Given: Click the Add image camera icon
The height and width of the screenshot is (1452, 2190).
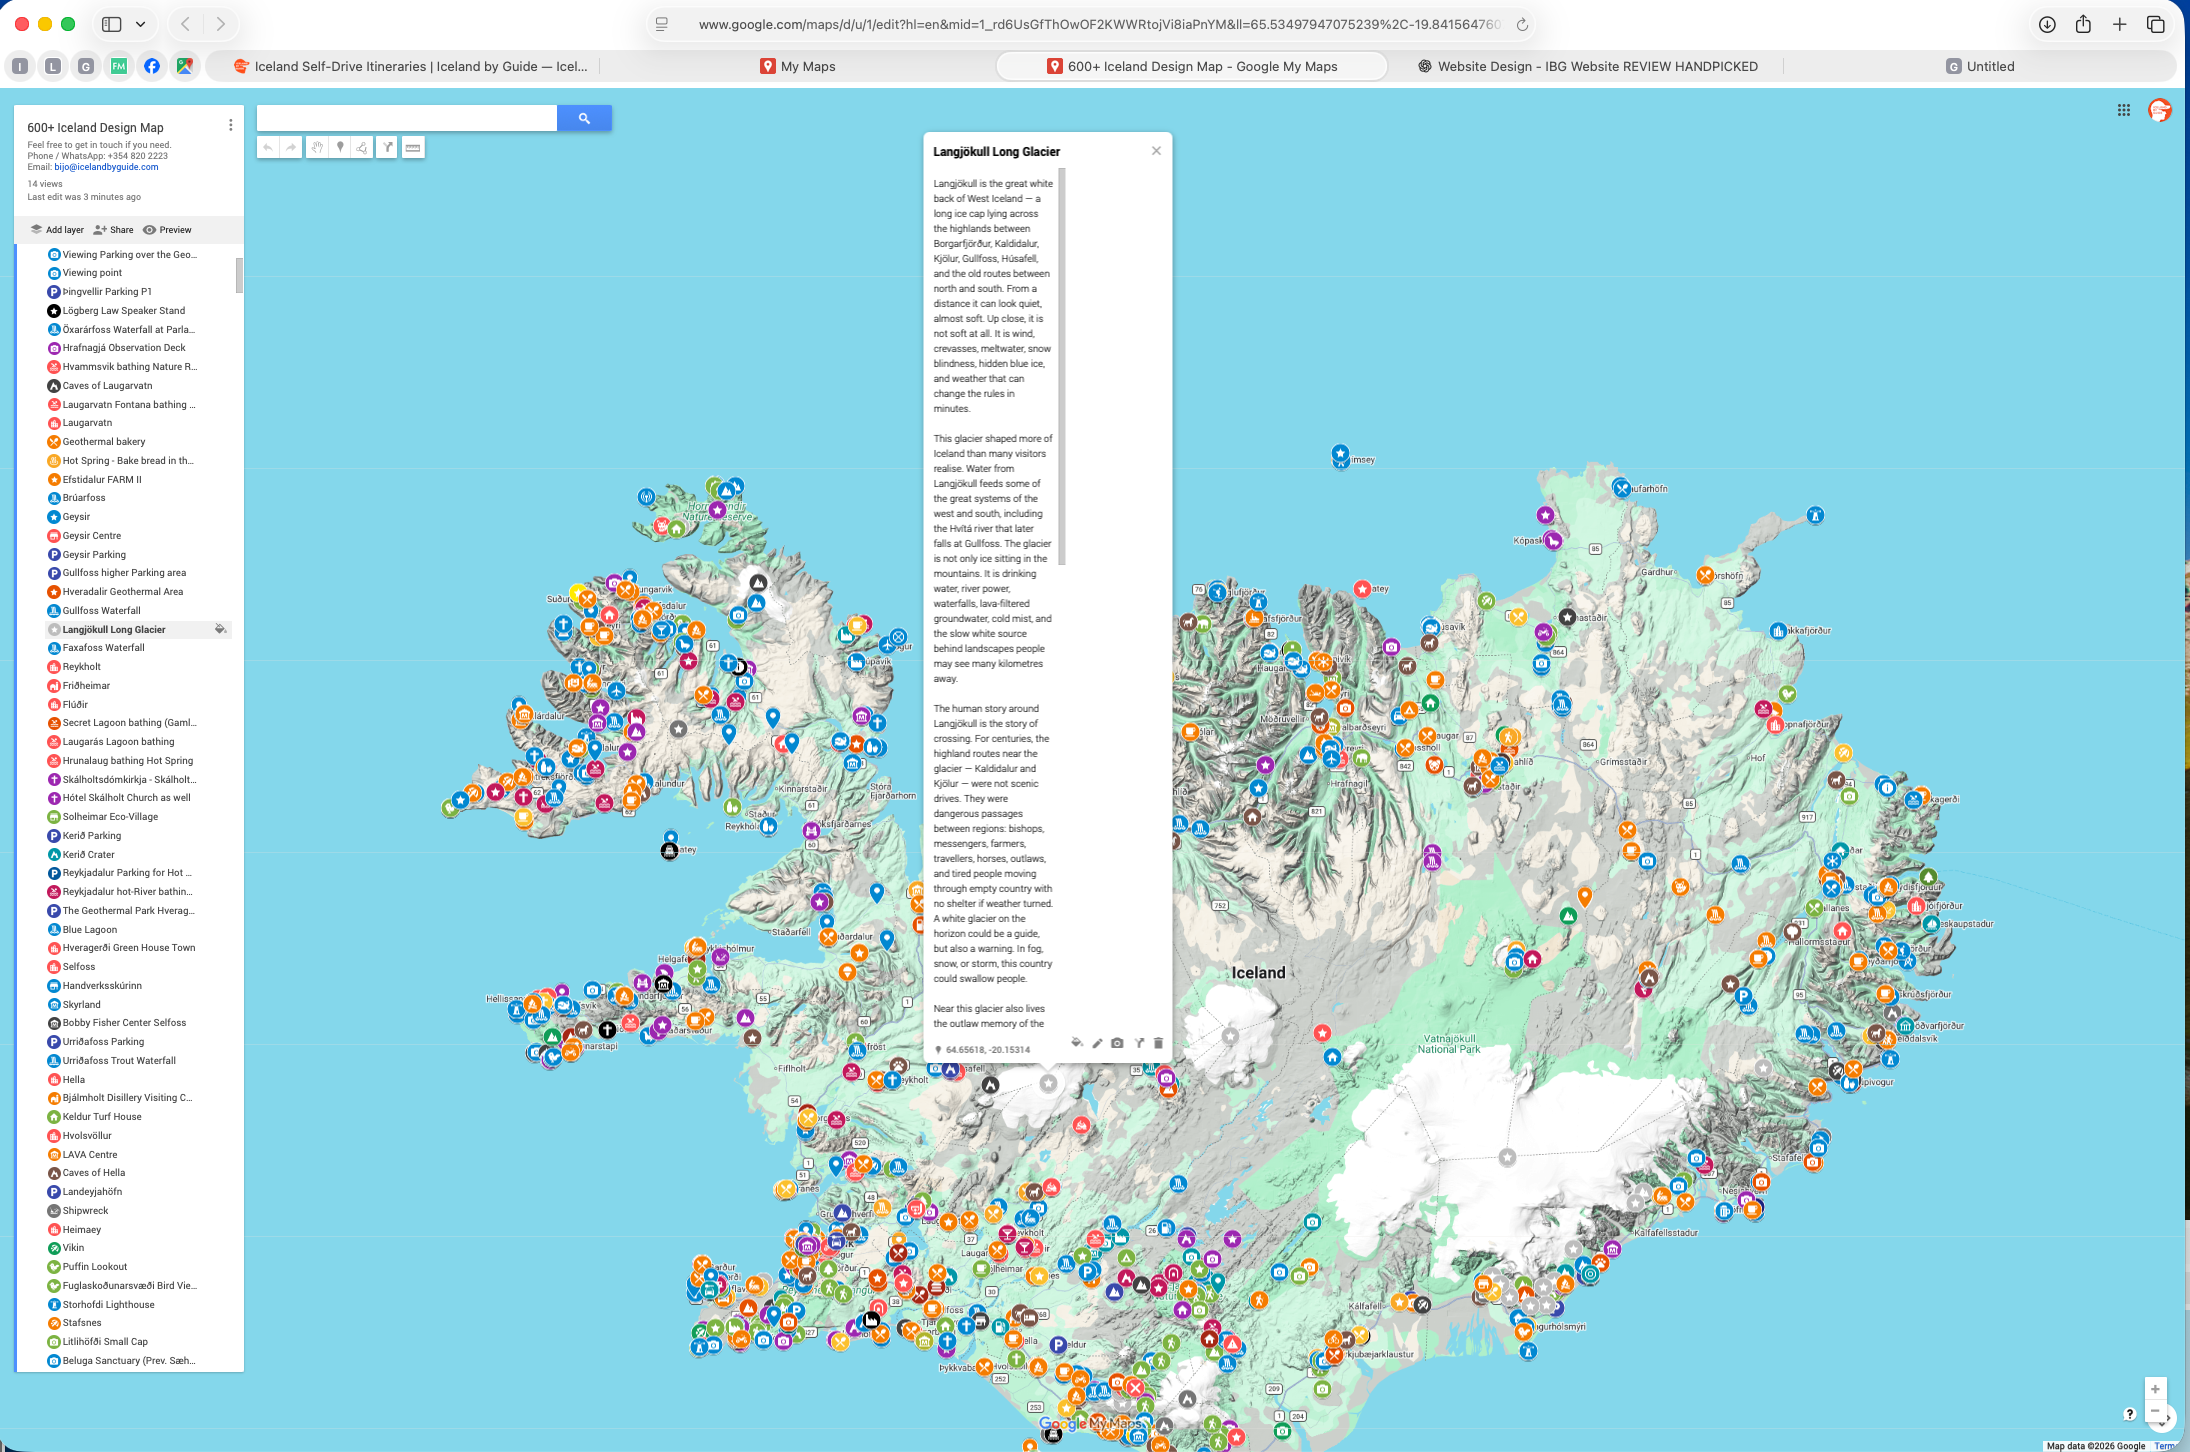Looking at the screenshot, I should (x=1117, y=1043).
